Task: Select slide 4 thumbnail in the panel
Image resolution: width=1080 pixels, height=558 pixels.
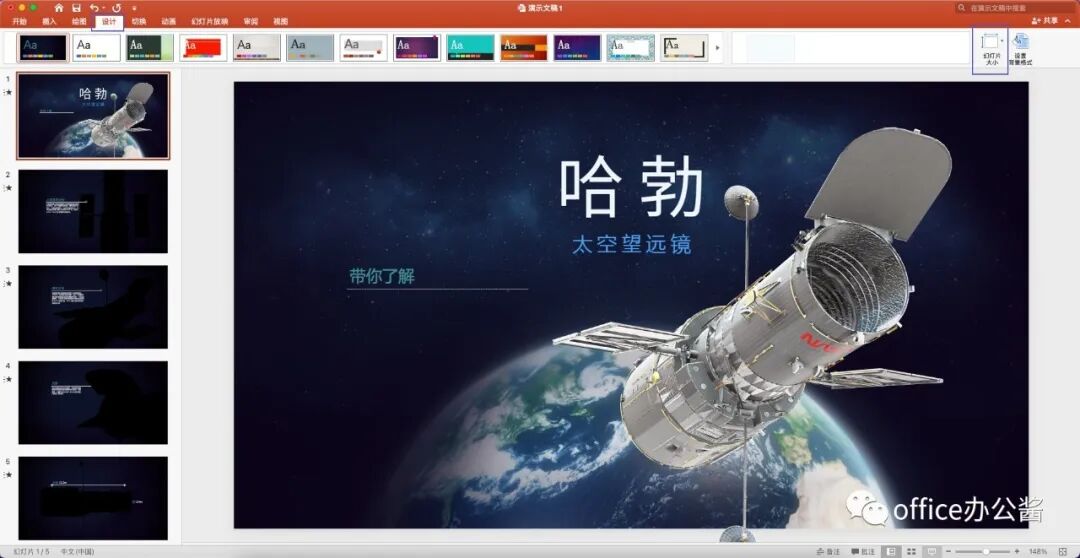Action: point(93,402)
